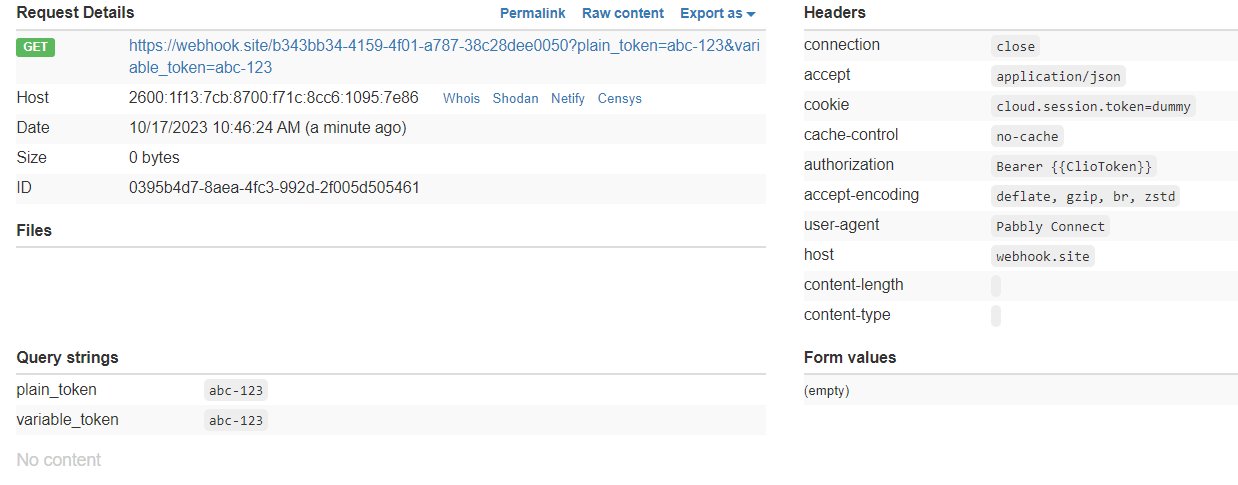Image resolution: width=1238 pixels, height=485 pixels.
Task: Open the Export as dropdown
Action: click(717, 13)
